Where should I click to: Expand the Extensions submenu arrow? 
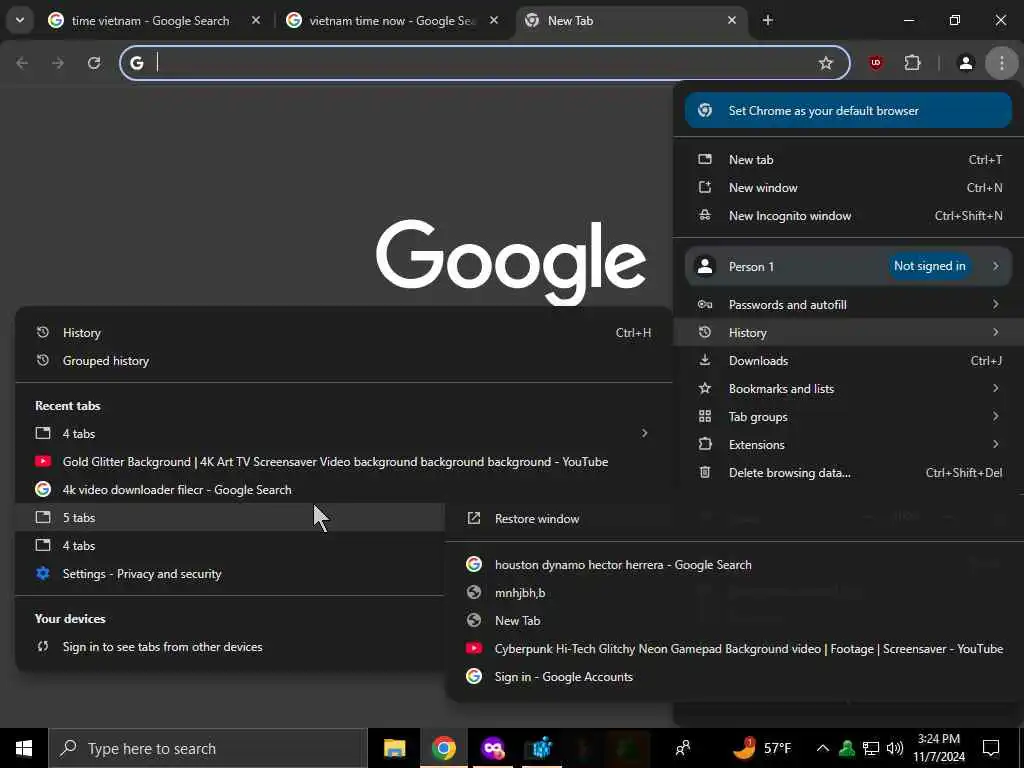[995, 445]
